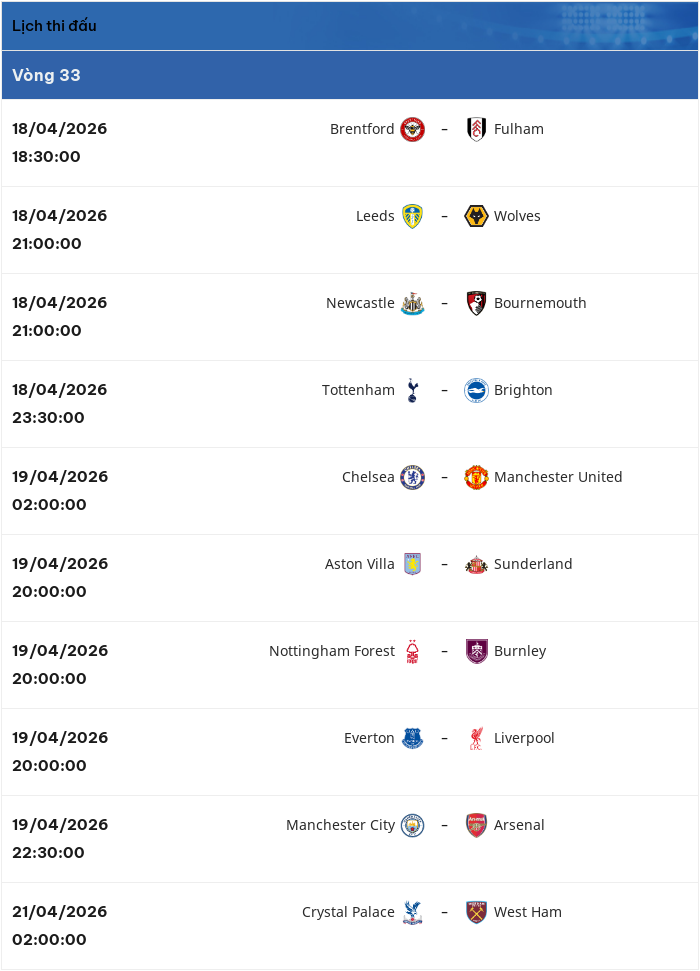Image resolution: width=700 pixels, height=971 pixels.
Task: Select the Everton vs Liverpool match row
Action: point(350,752)
